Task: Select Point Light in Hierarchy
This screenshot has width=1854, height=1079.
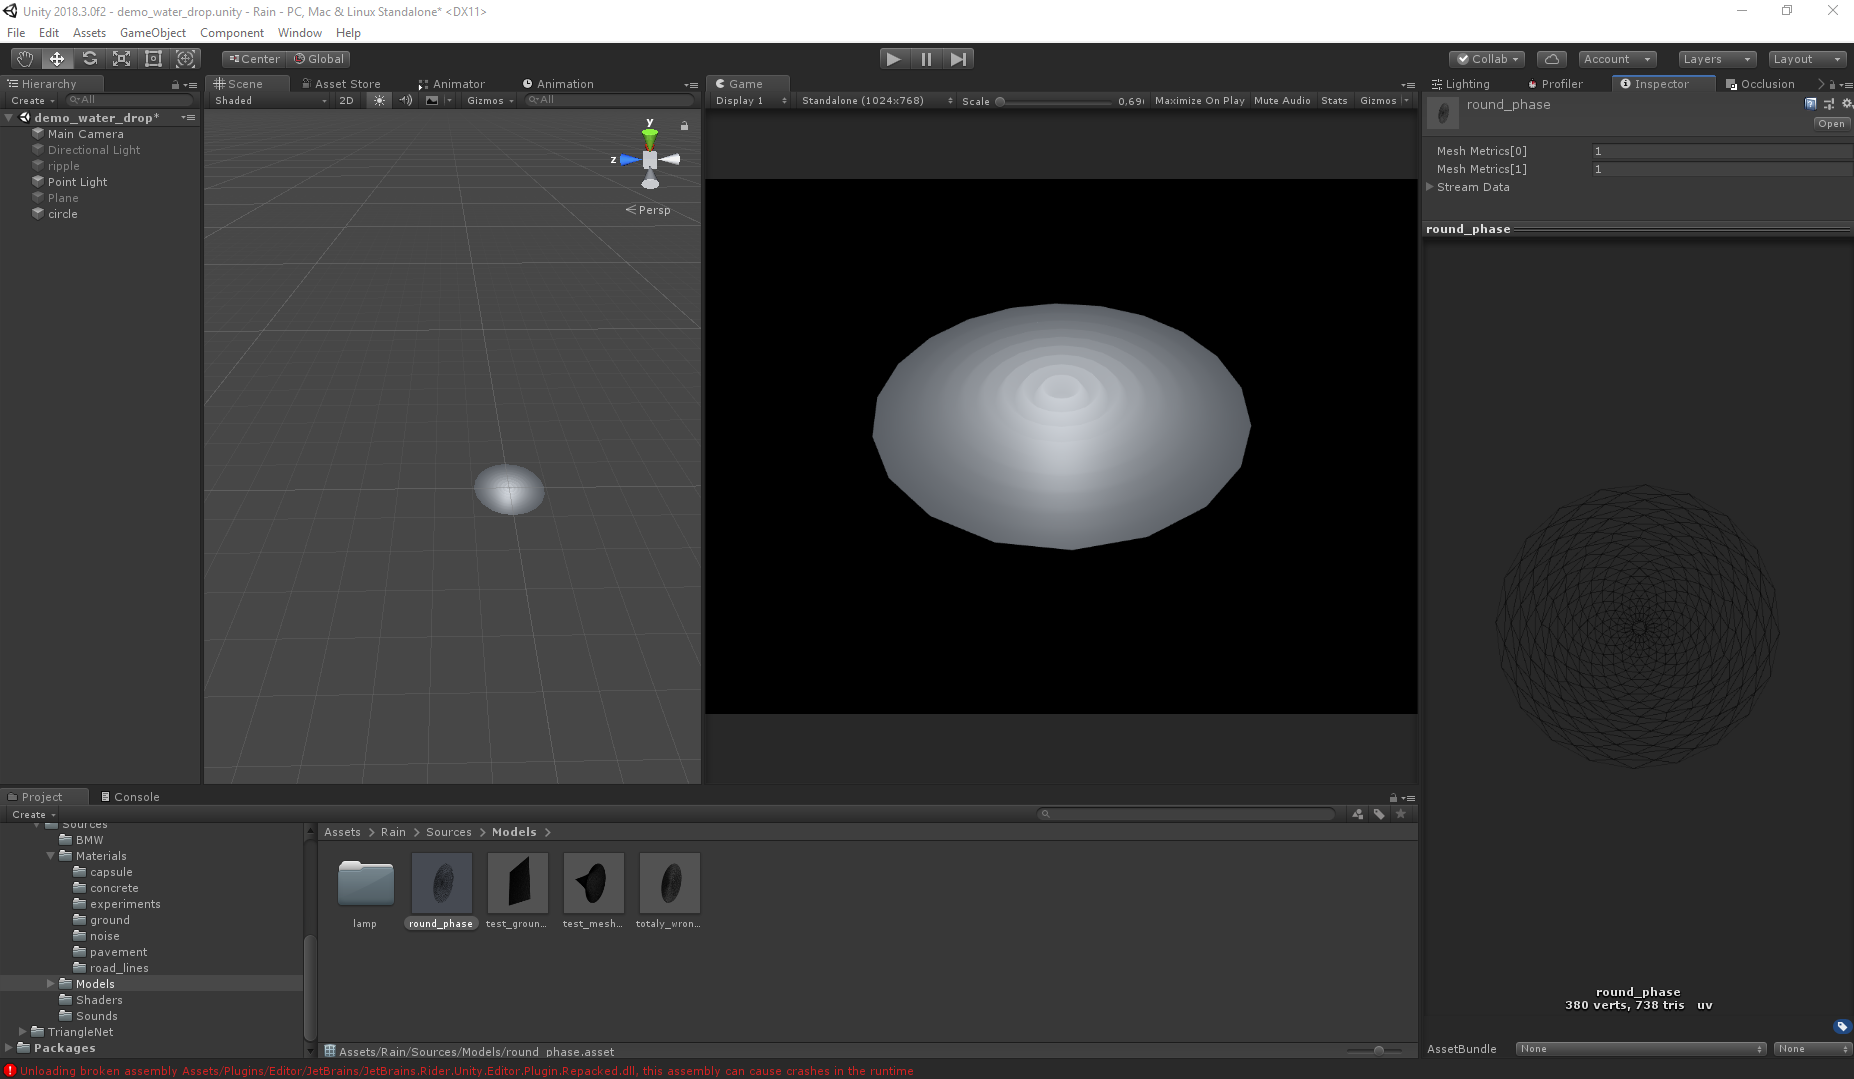Action: point(77,182)
